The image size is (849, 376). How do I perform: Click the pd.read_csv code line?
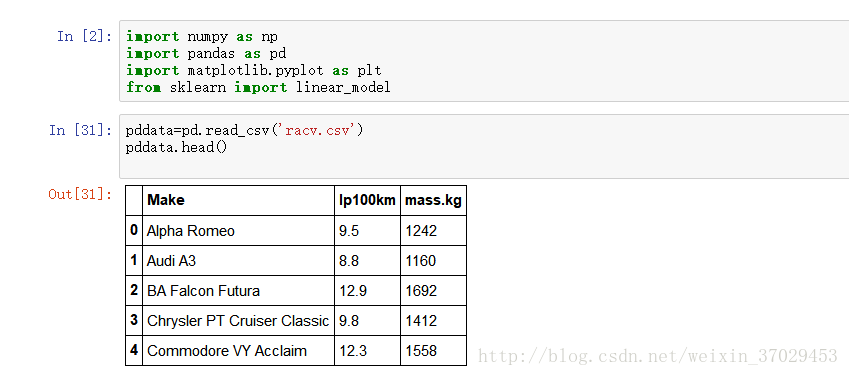tap(244, 131)
